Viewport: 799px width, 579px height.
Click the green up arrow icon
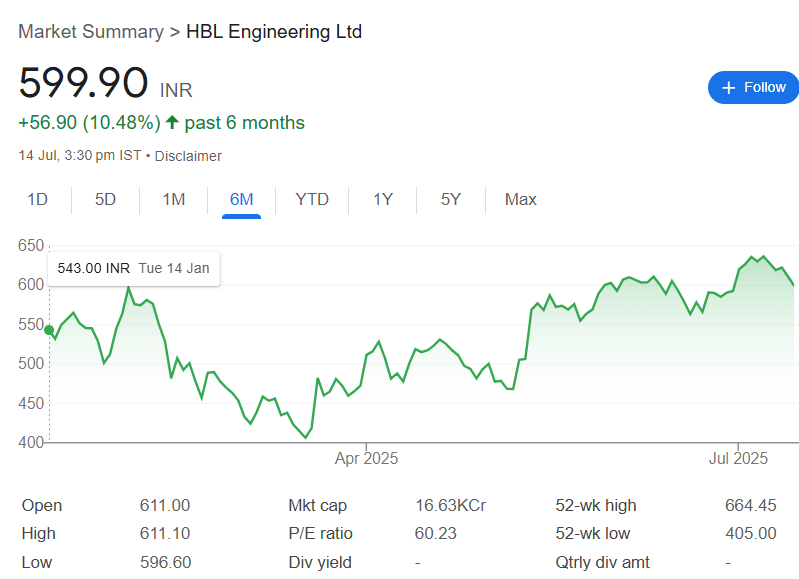[x=172, y=122]
